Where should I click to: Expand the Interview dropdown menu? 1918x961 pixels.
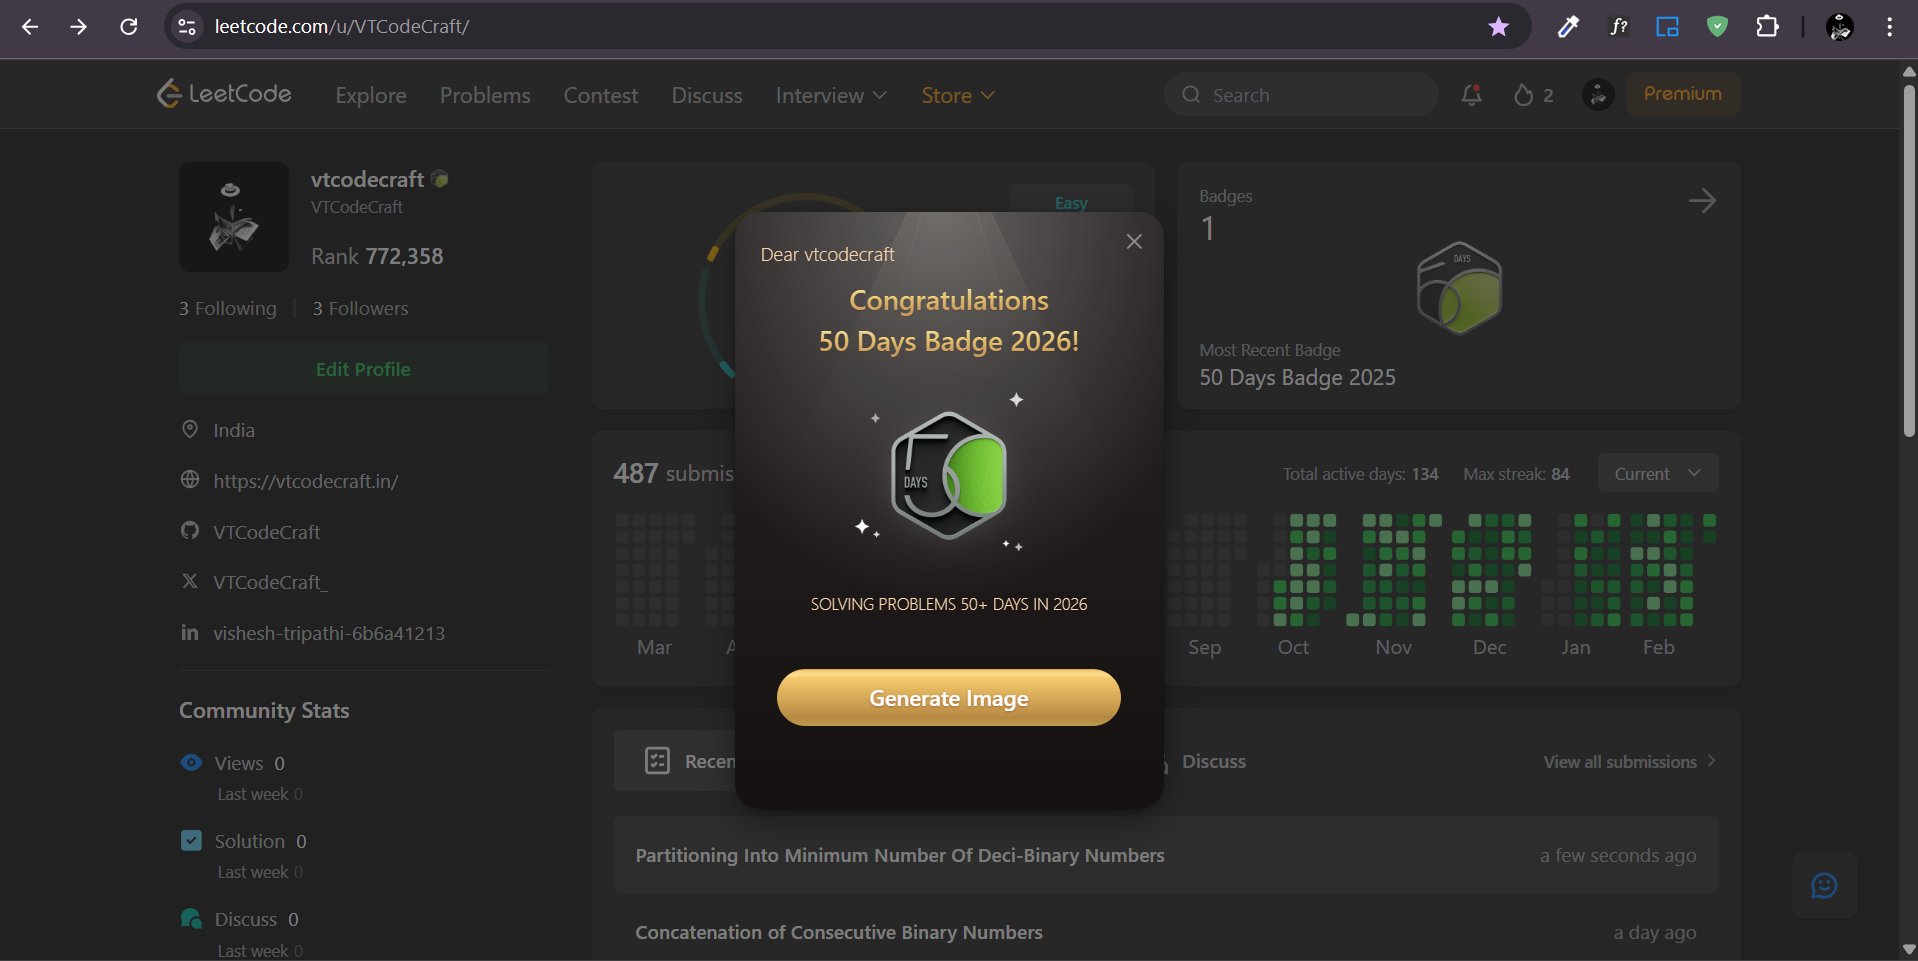click(x=831, y=95)
